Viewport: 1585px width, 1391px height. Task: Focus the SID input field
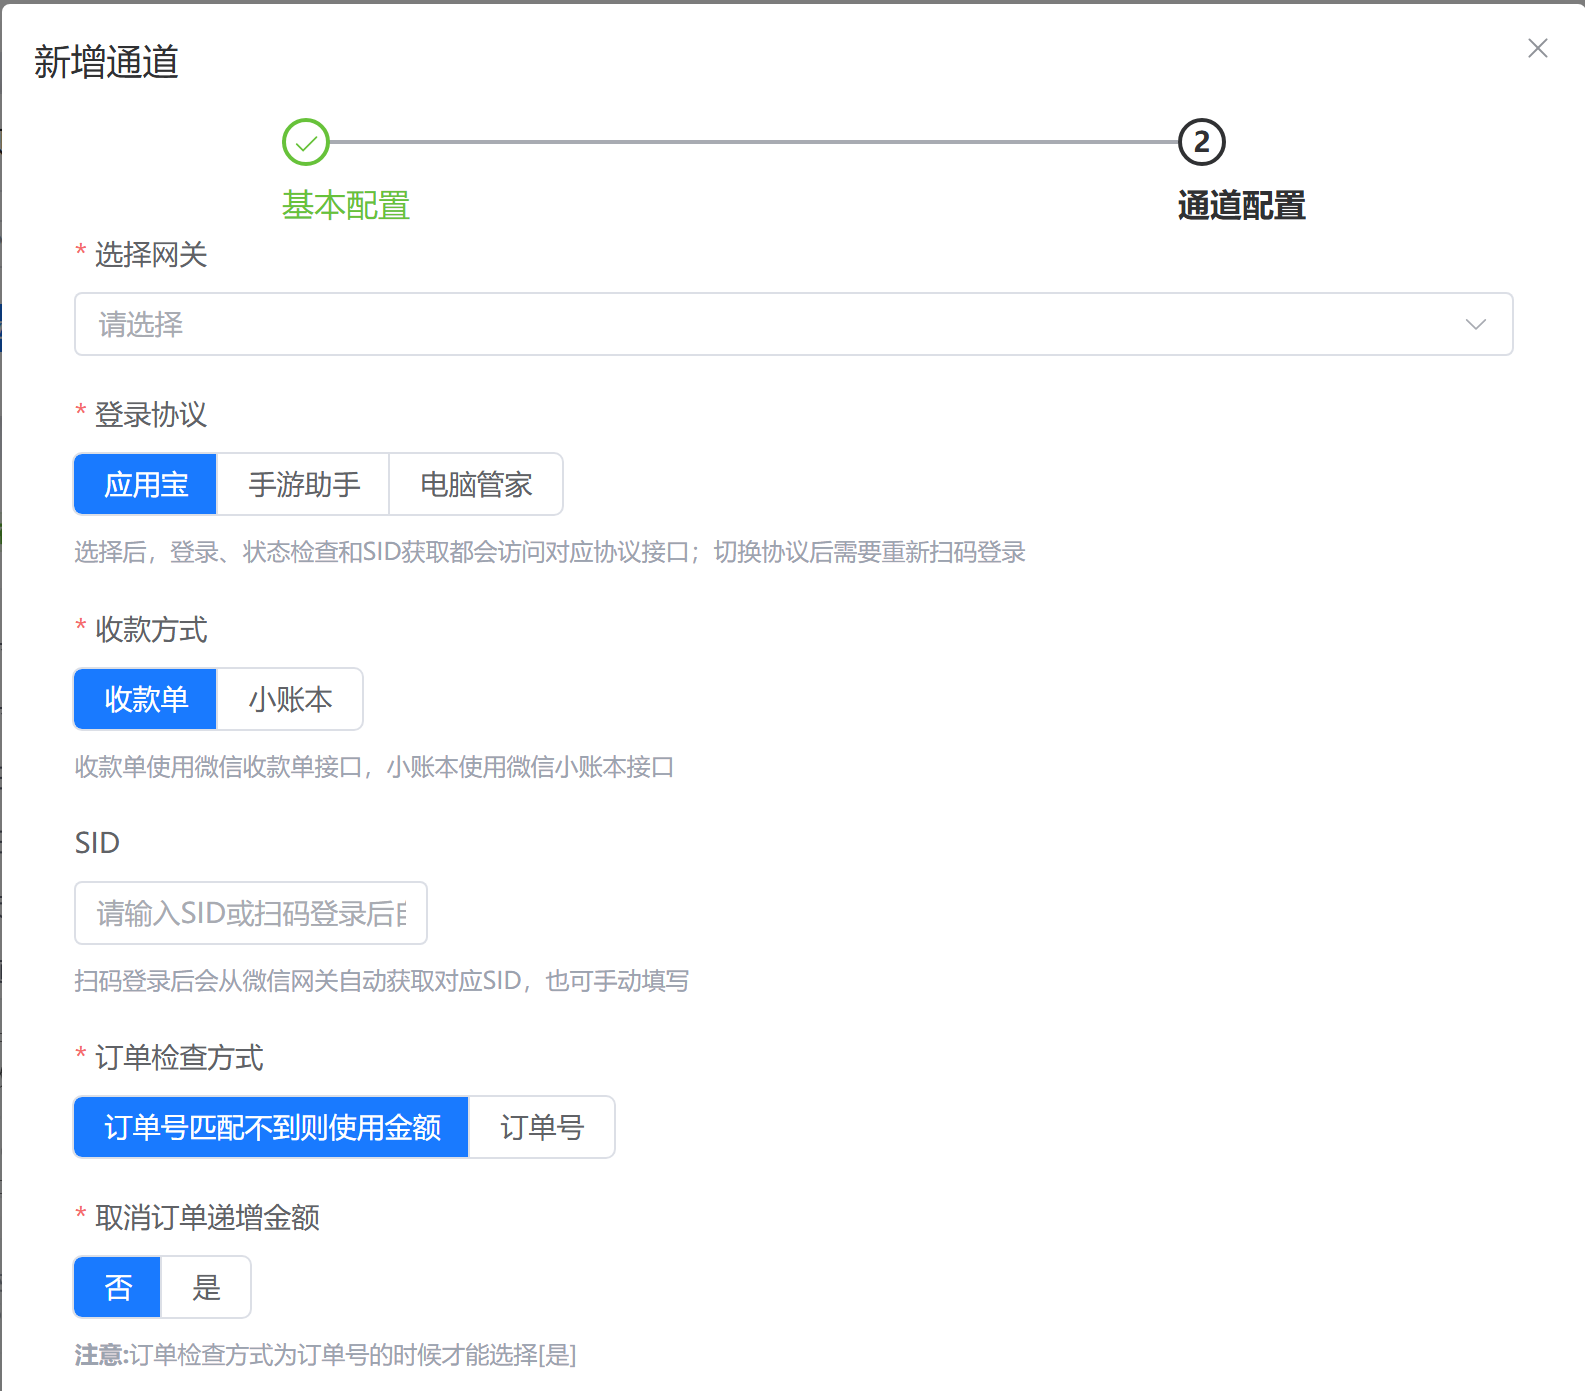coord(251,913)
